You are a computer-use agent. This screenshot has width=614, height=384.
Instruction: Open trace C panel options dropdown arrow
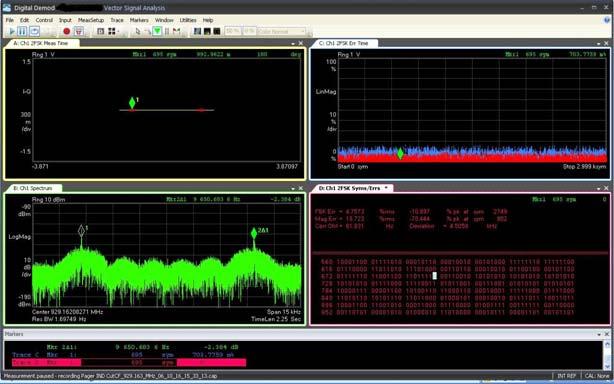pos(599,44)
